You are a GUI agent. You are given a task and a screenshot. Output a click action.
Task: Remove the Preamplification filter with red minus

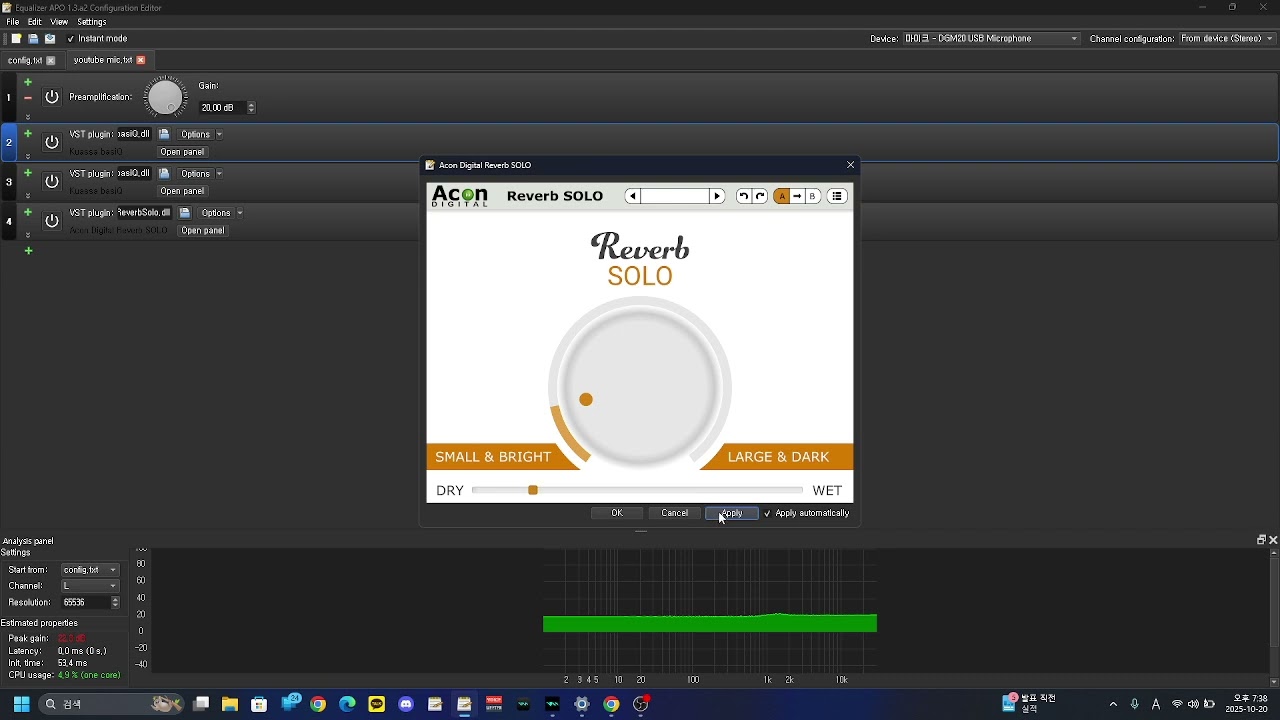[28, 98]
